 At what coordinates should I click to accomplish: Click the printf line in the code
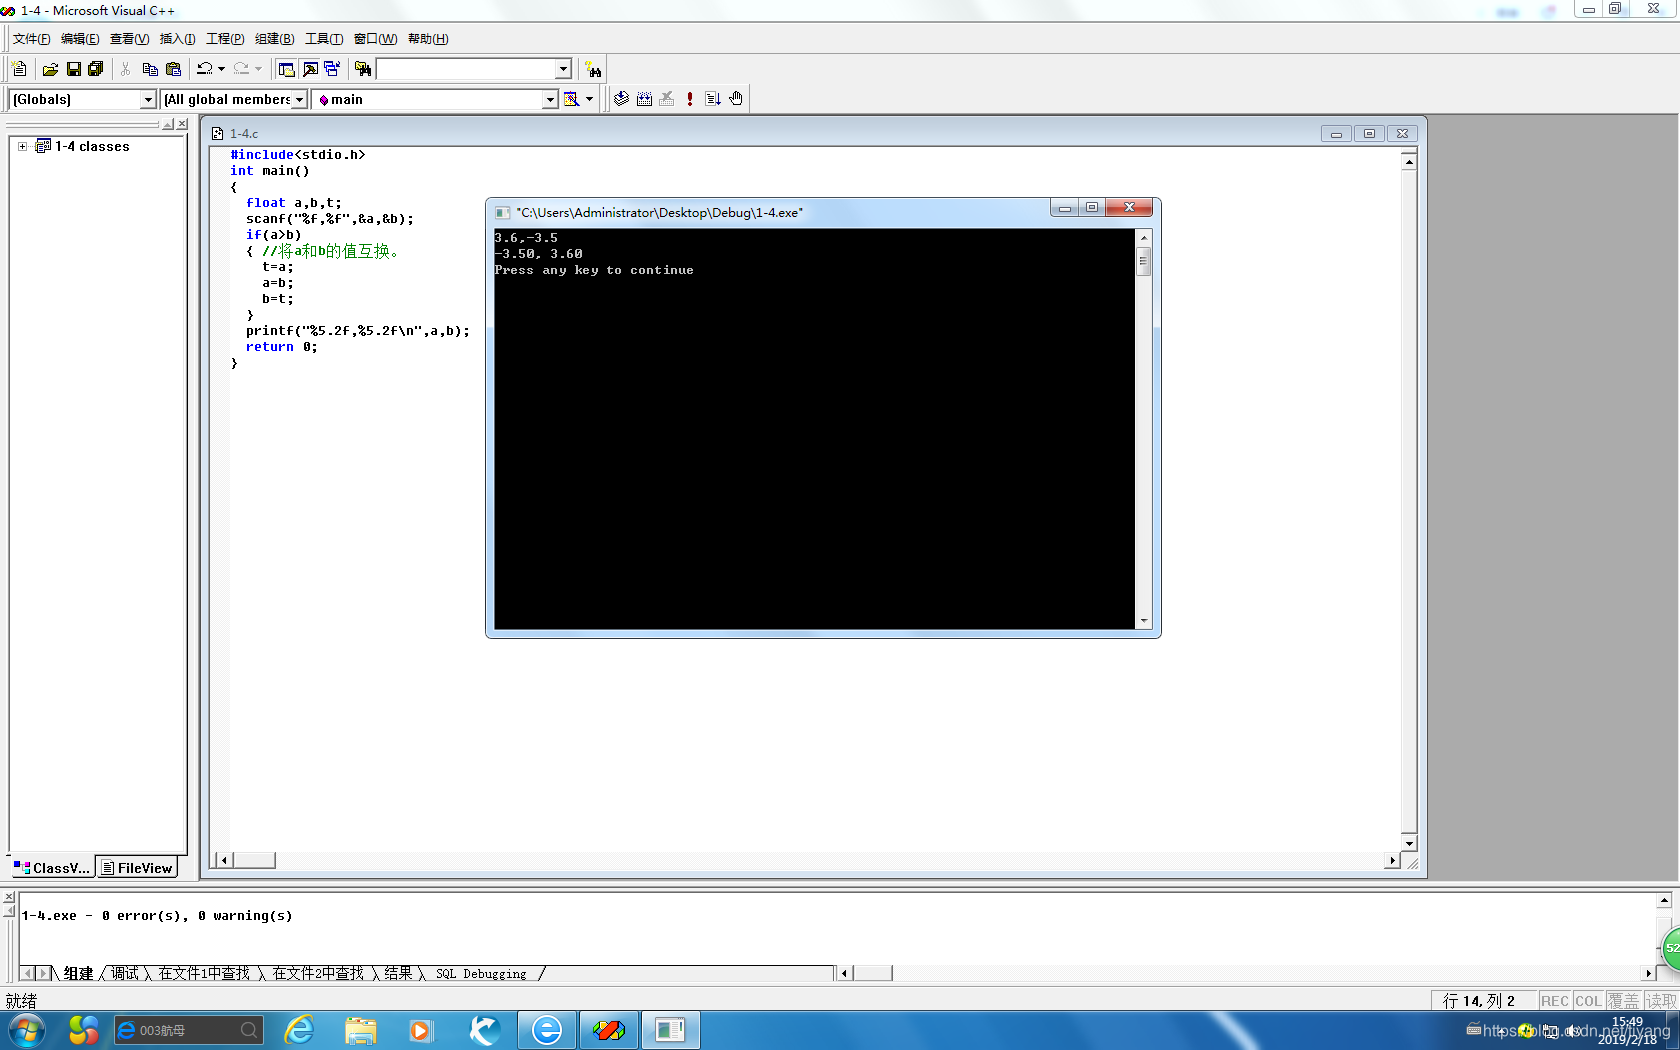(357, 331)
